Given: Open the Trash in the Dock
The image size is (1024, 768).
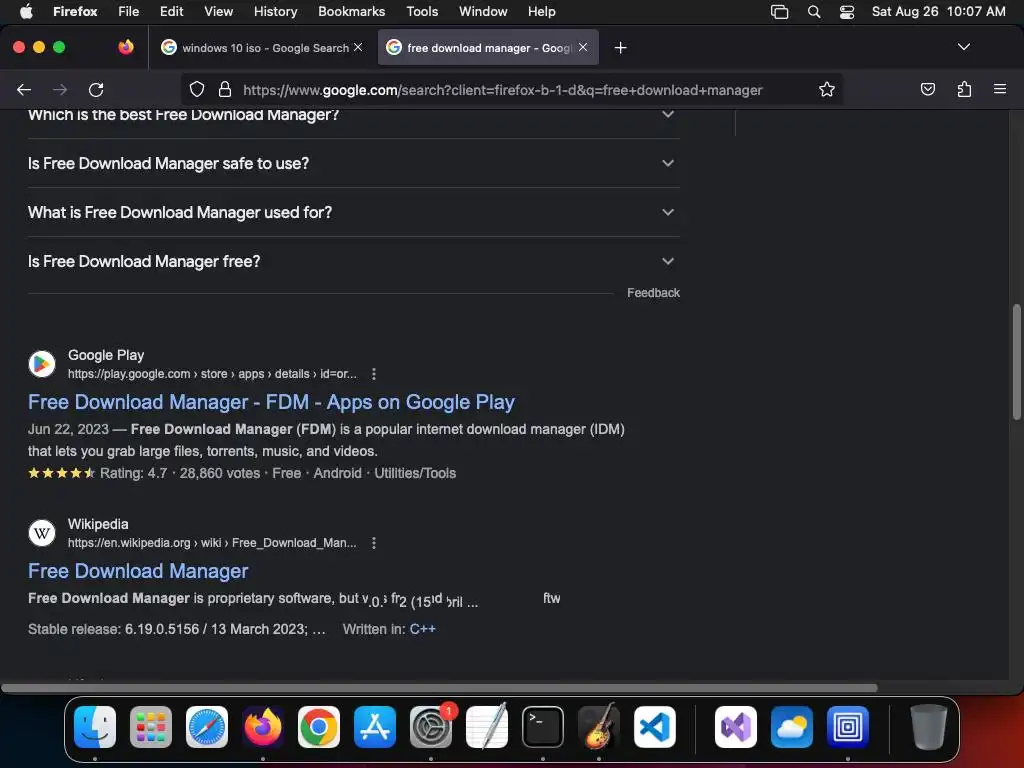Looking at the screenshot, I should [x=928, y=727].
